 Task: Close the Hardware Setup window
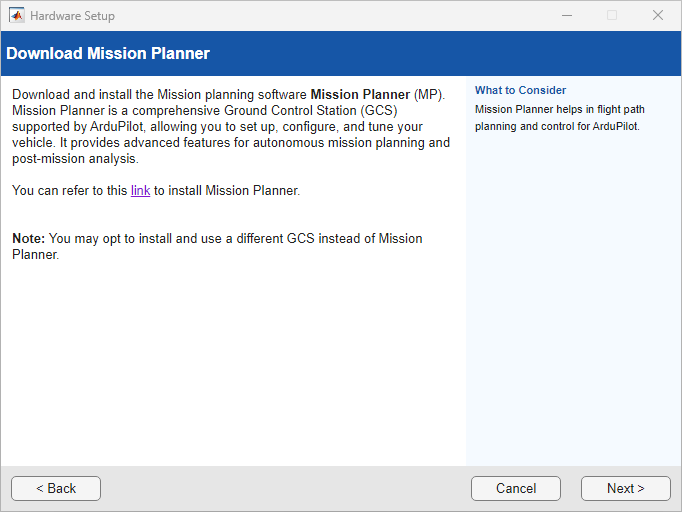click(x=658, y=15)
